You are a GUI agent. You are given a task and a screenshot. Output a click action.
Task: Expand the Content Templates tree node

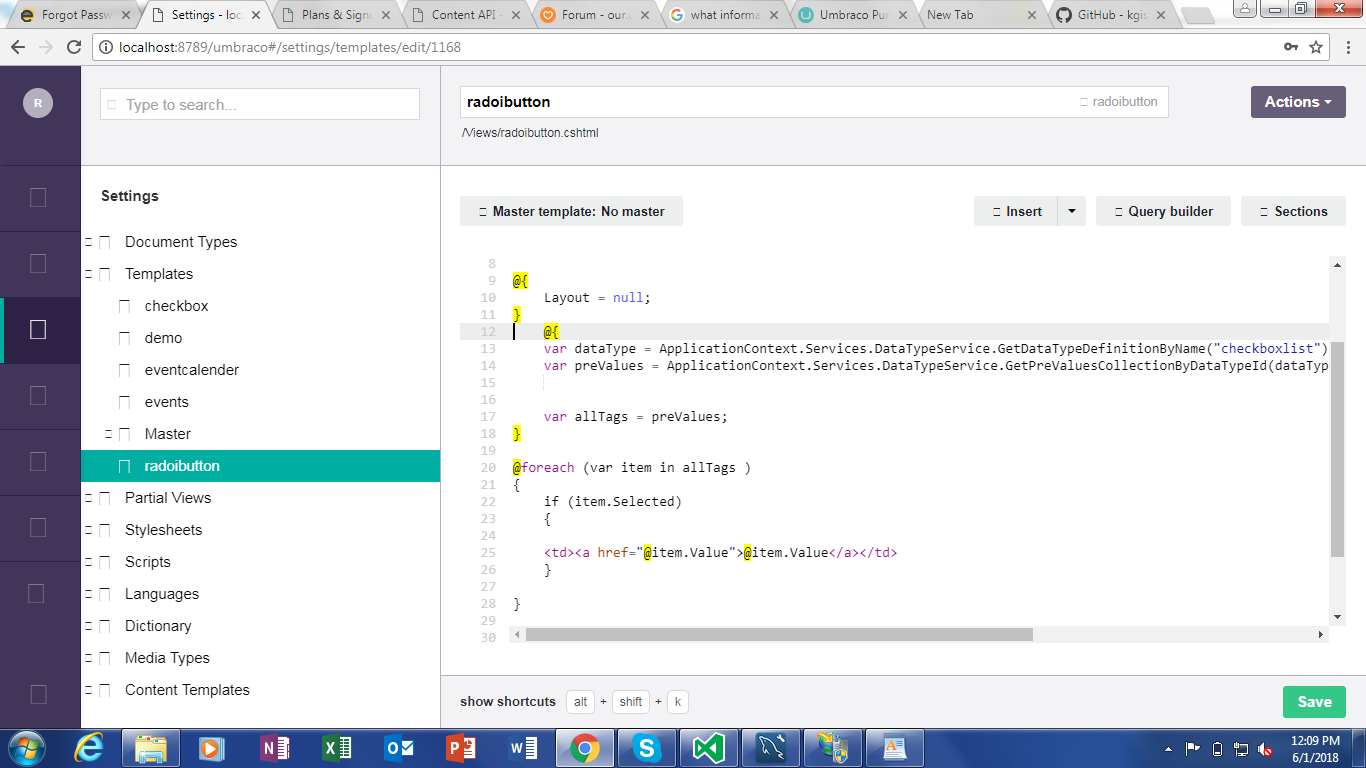[88, 690]
